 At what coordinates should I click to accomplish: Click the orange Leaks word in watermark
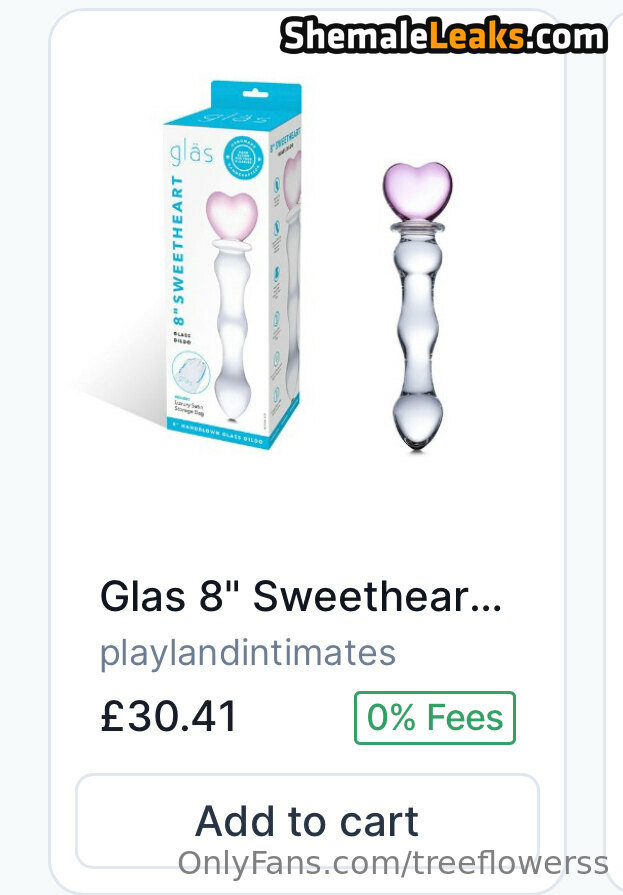[476, 36]
